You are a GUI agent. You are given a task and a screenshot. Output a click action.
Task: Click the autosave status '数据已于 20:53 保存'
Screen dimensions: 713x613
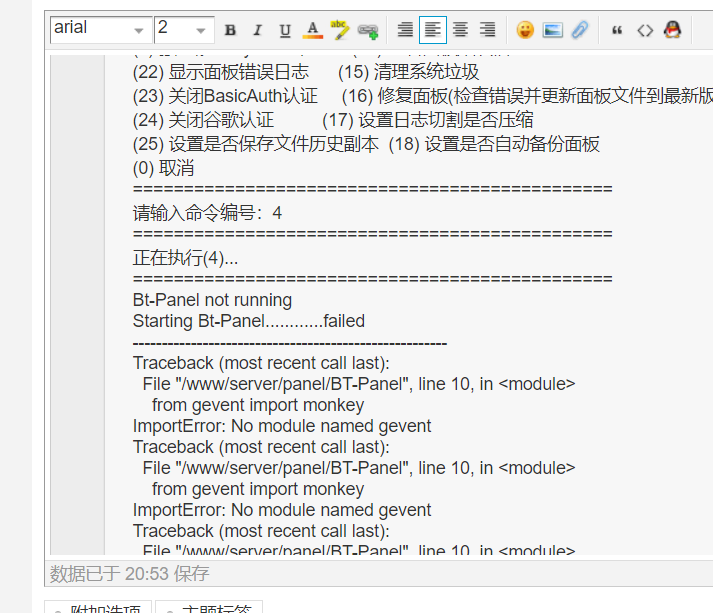coord(130,574)
